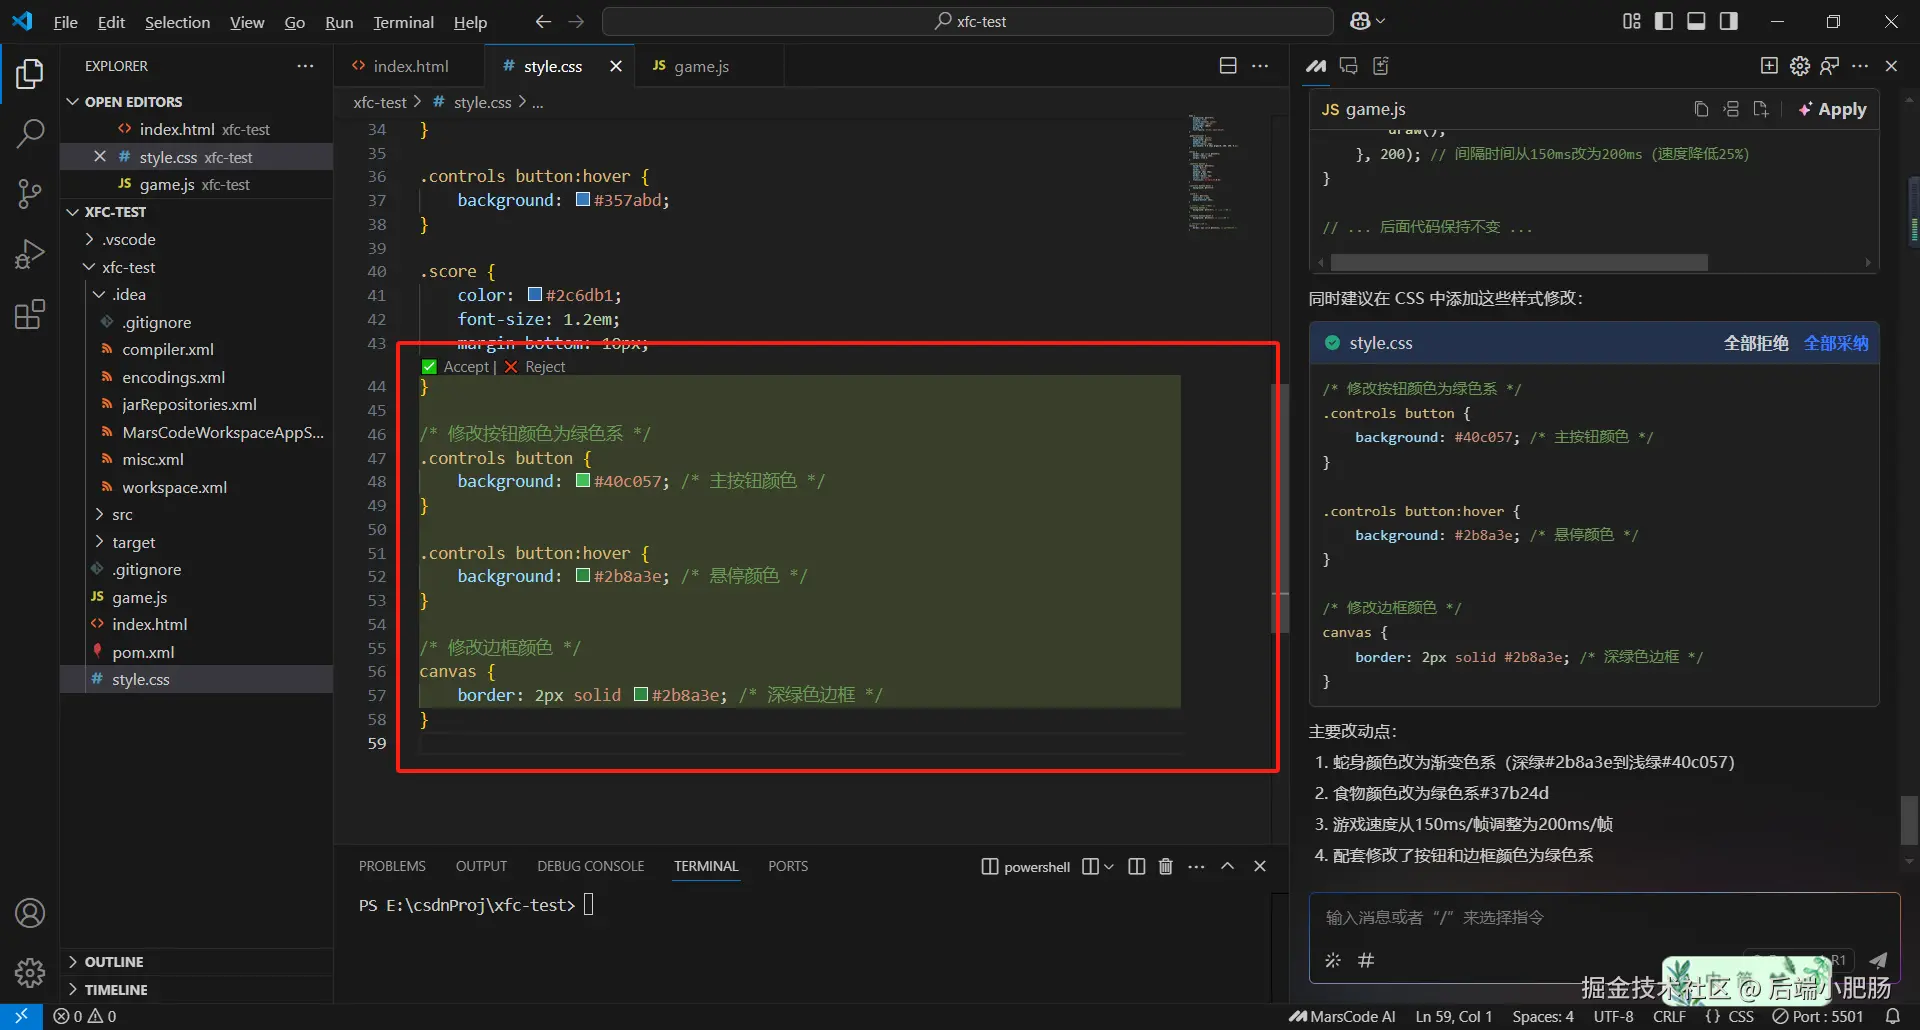Toggle the bottom panel visibility
Viewport: 1920px width, 1030px height.
point(1696,21)
